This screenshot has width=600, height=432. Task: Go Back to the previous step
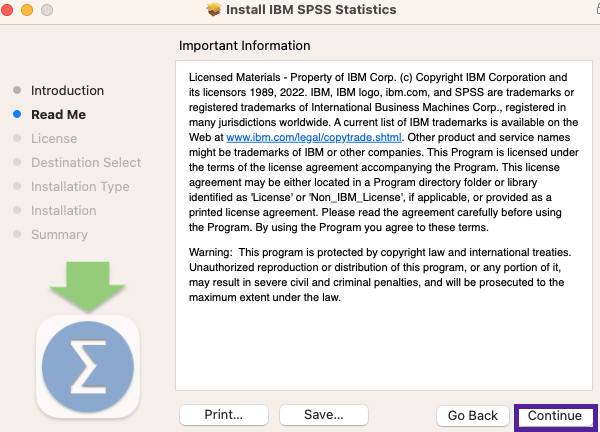[473, 416]
